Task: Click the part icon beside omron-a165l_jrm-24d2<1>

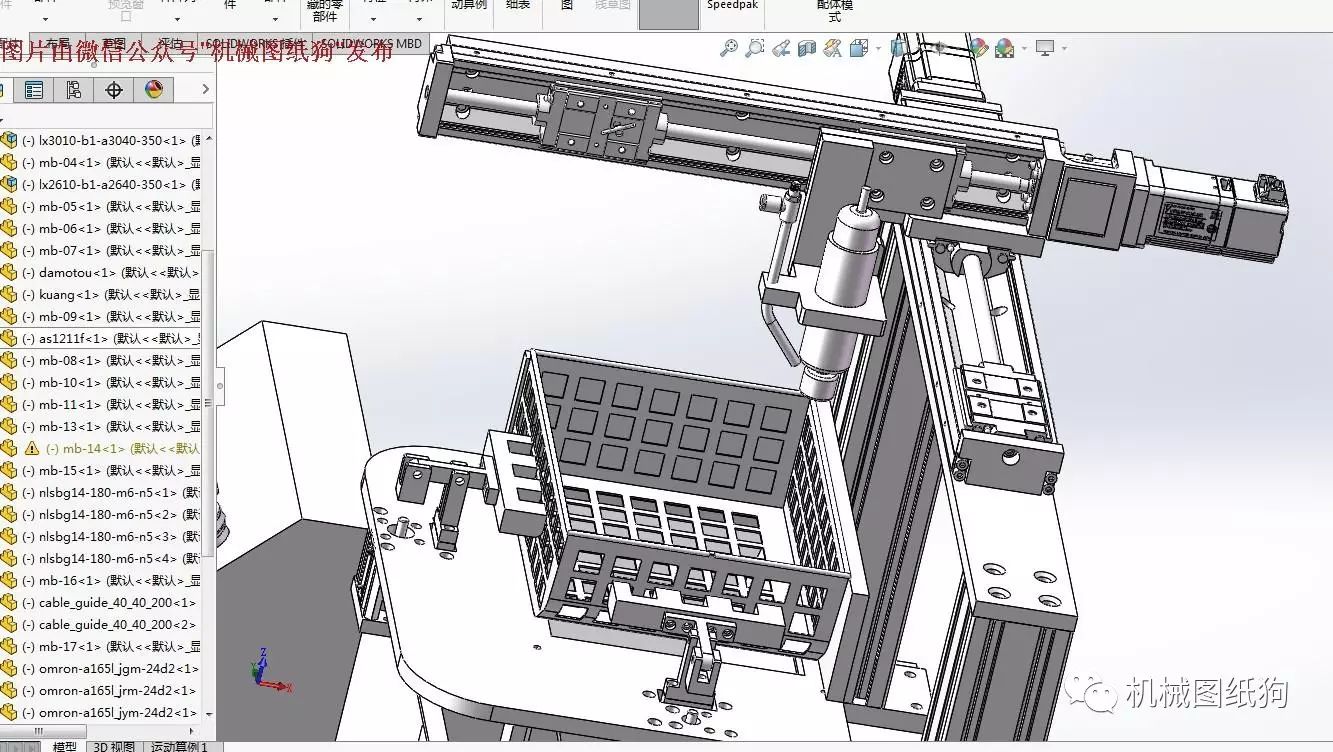Action: (9, 691)
